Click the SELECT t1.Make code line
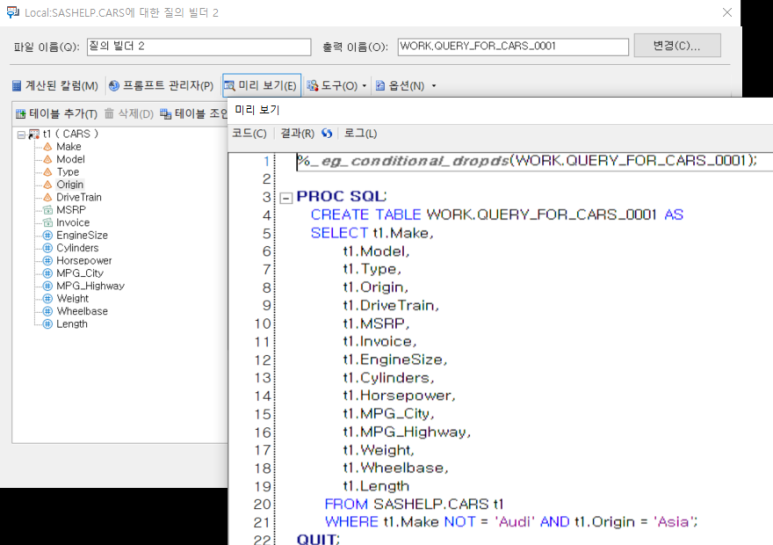The image size is (773, 545). point(372,233)
